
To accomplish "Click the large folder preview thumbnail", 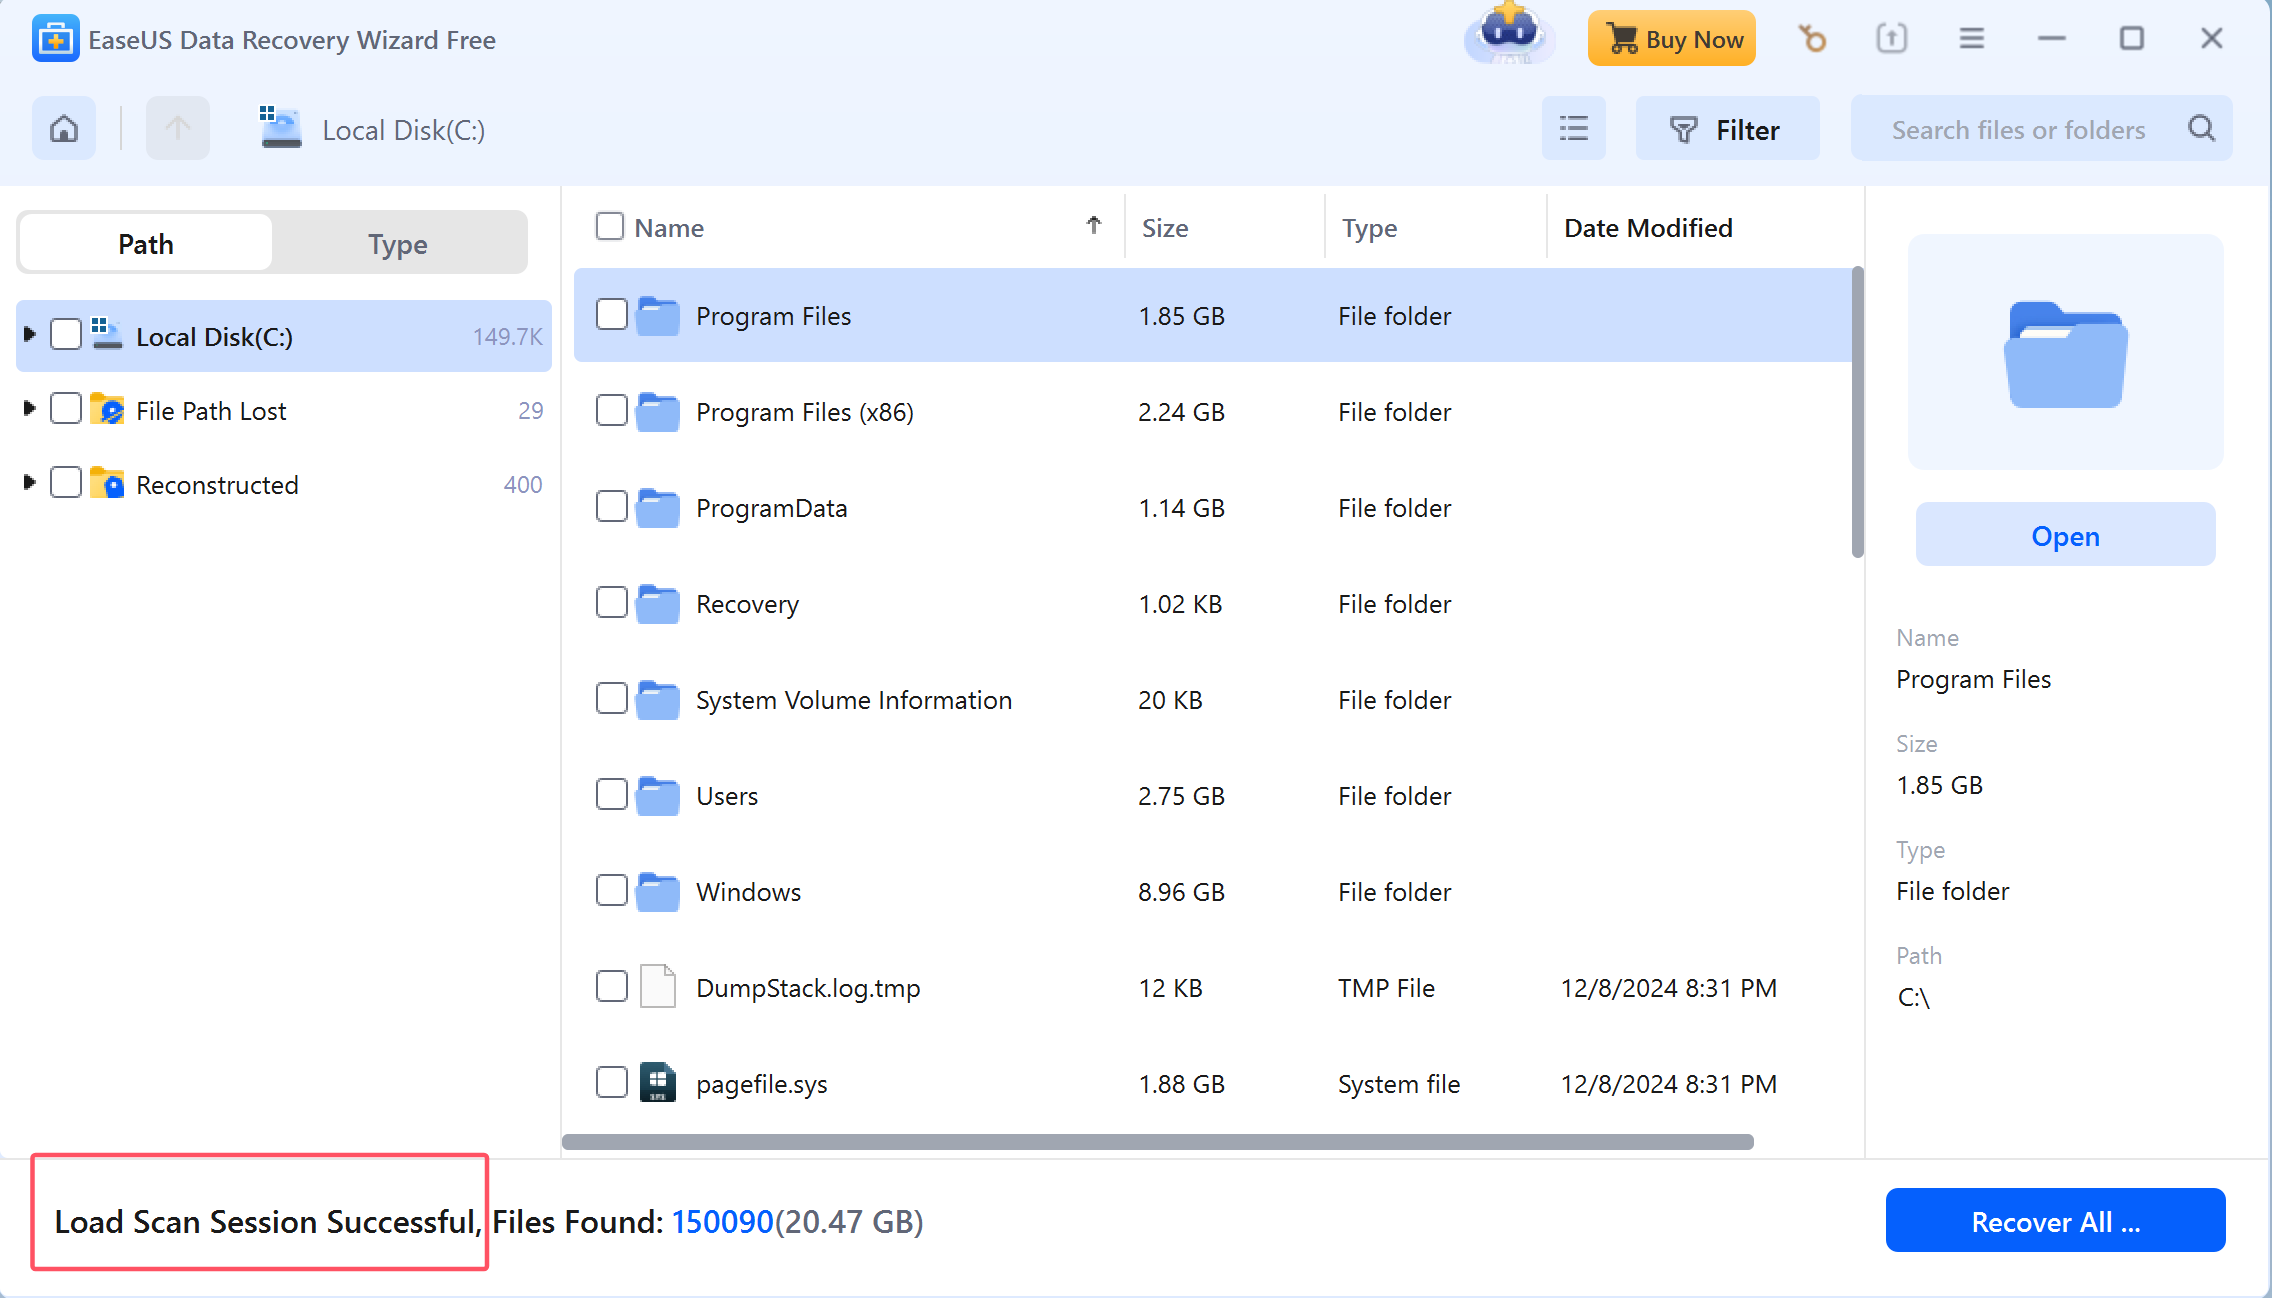I will click(2066, 353).
